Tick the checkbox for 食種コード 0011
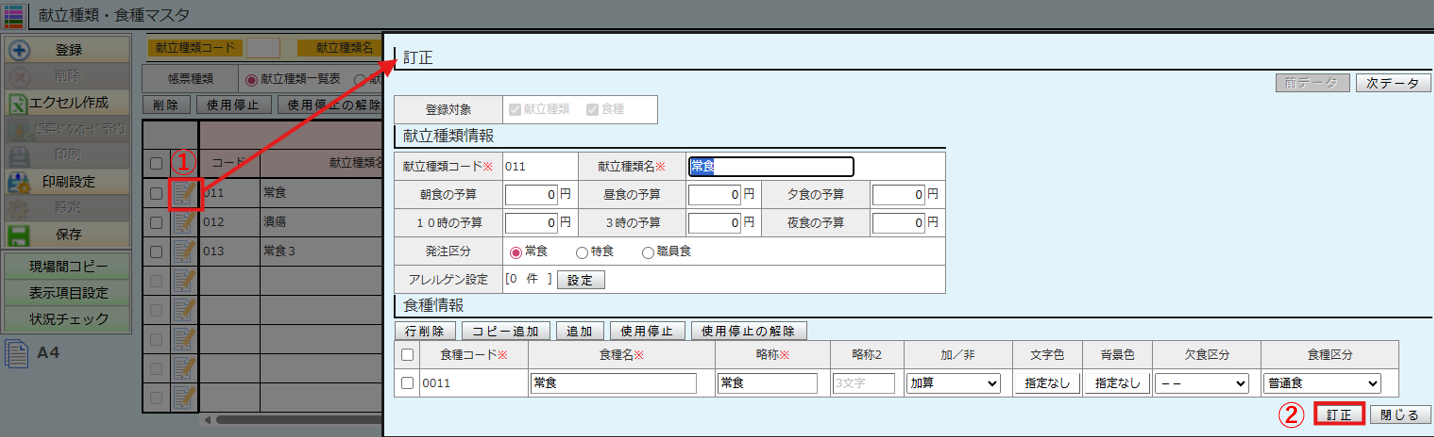 click(407, 383)
